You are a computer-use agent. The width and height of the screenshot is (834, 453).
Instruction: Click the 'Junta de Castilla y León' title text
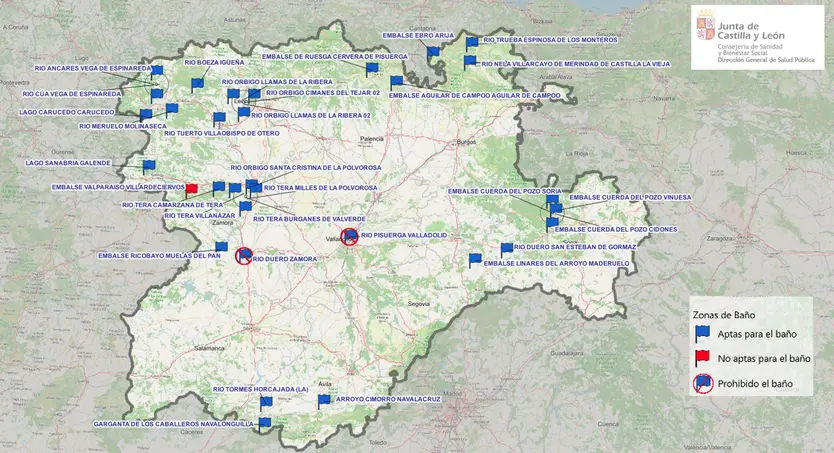751,31
